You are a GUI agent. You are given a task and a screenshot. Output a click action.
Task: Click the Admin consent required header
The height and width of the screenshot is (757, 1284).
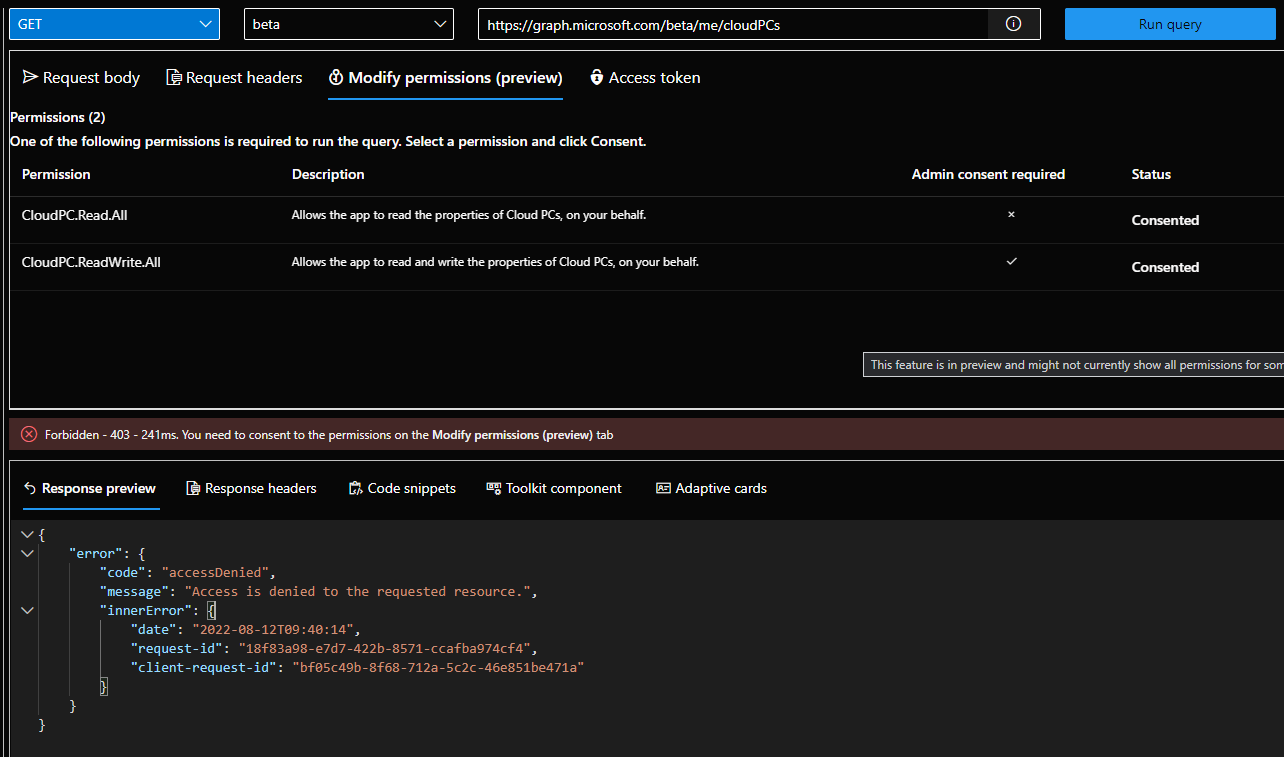(x=988, y=174)
